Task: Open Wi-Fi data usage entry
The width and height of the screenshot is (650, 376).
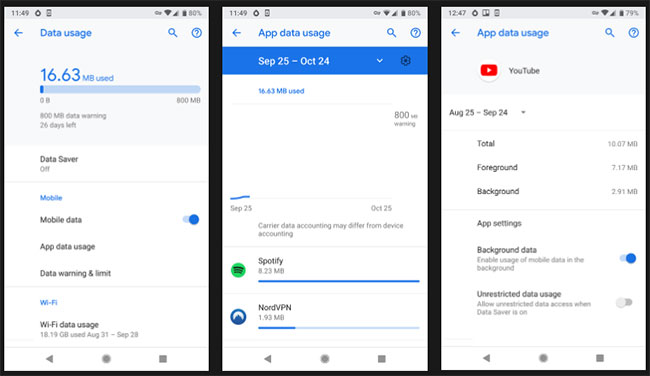Action: 107,329
